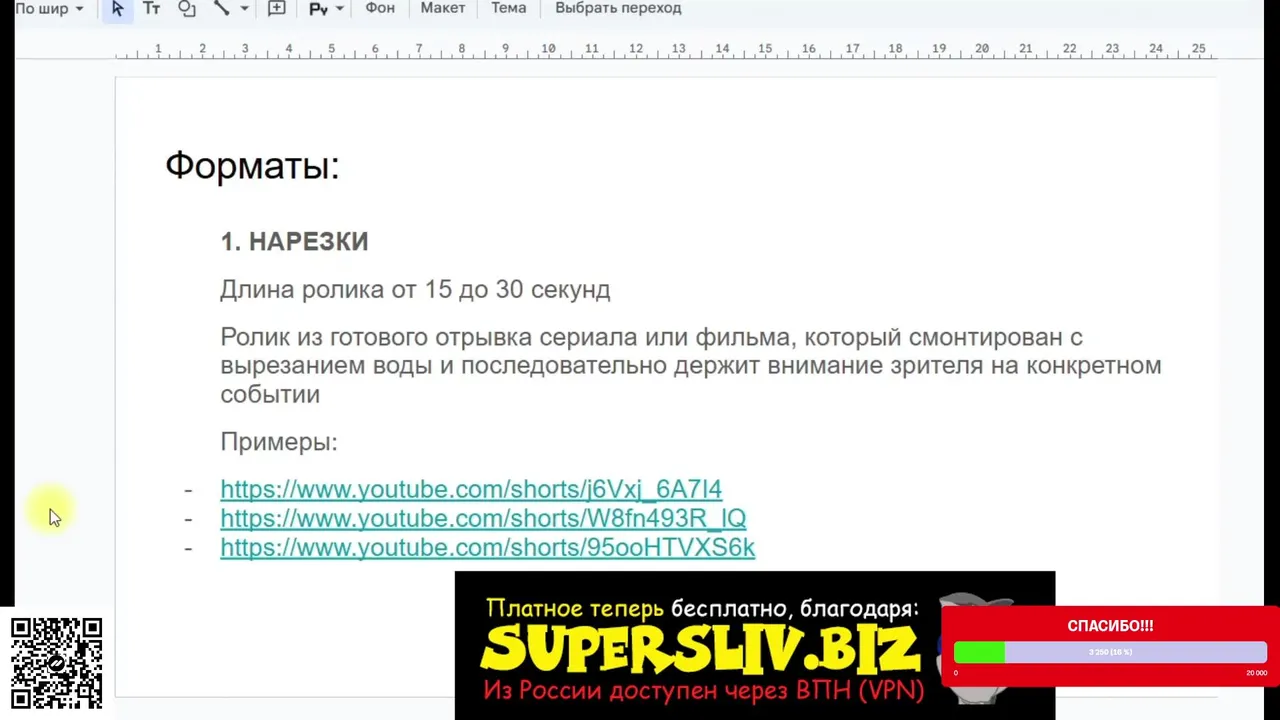Select the shape tool
Viewport: 1280px width, 720px height.
tap(187, 8)
